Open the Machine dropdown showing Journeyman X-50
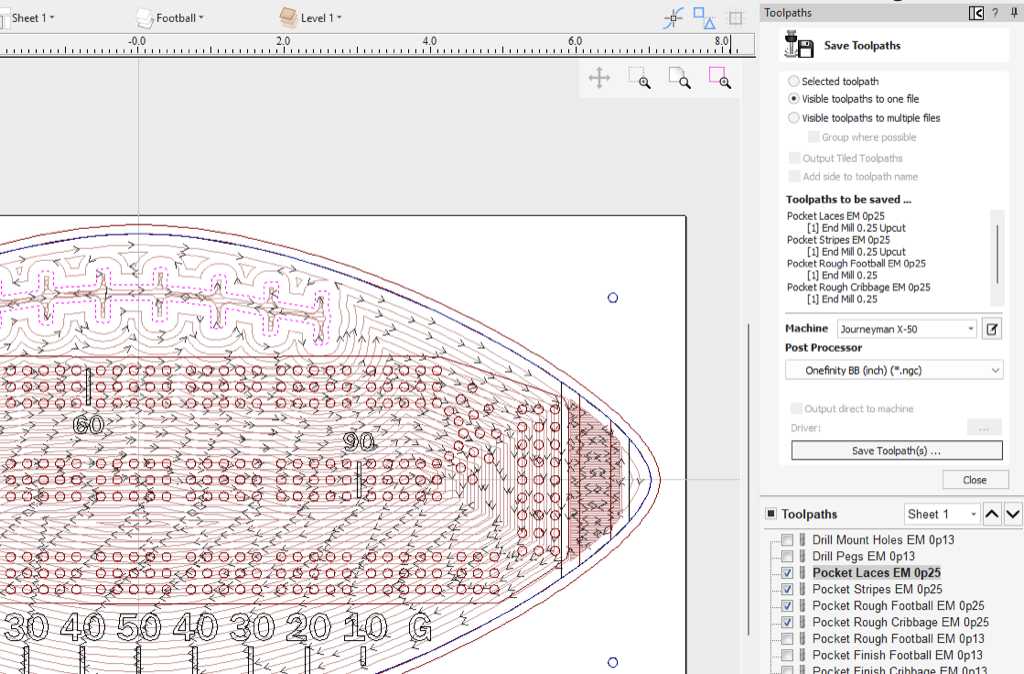Screen dimensions: 1024x674 [x=907, y=329]
